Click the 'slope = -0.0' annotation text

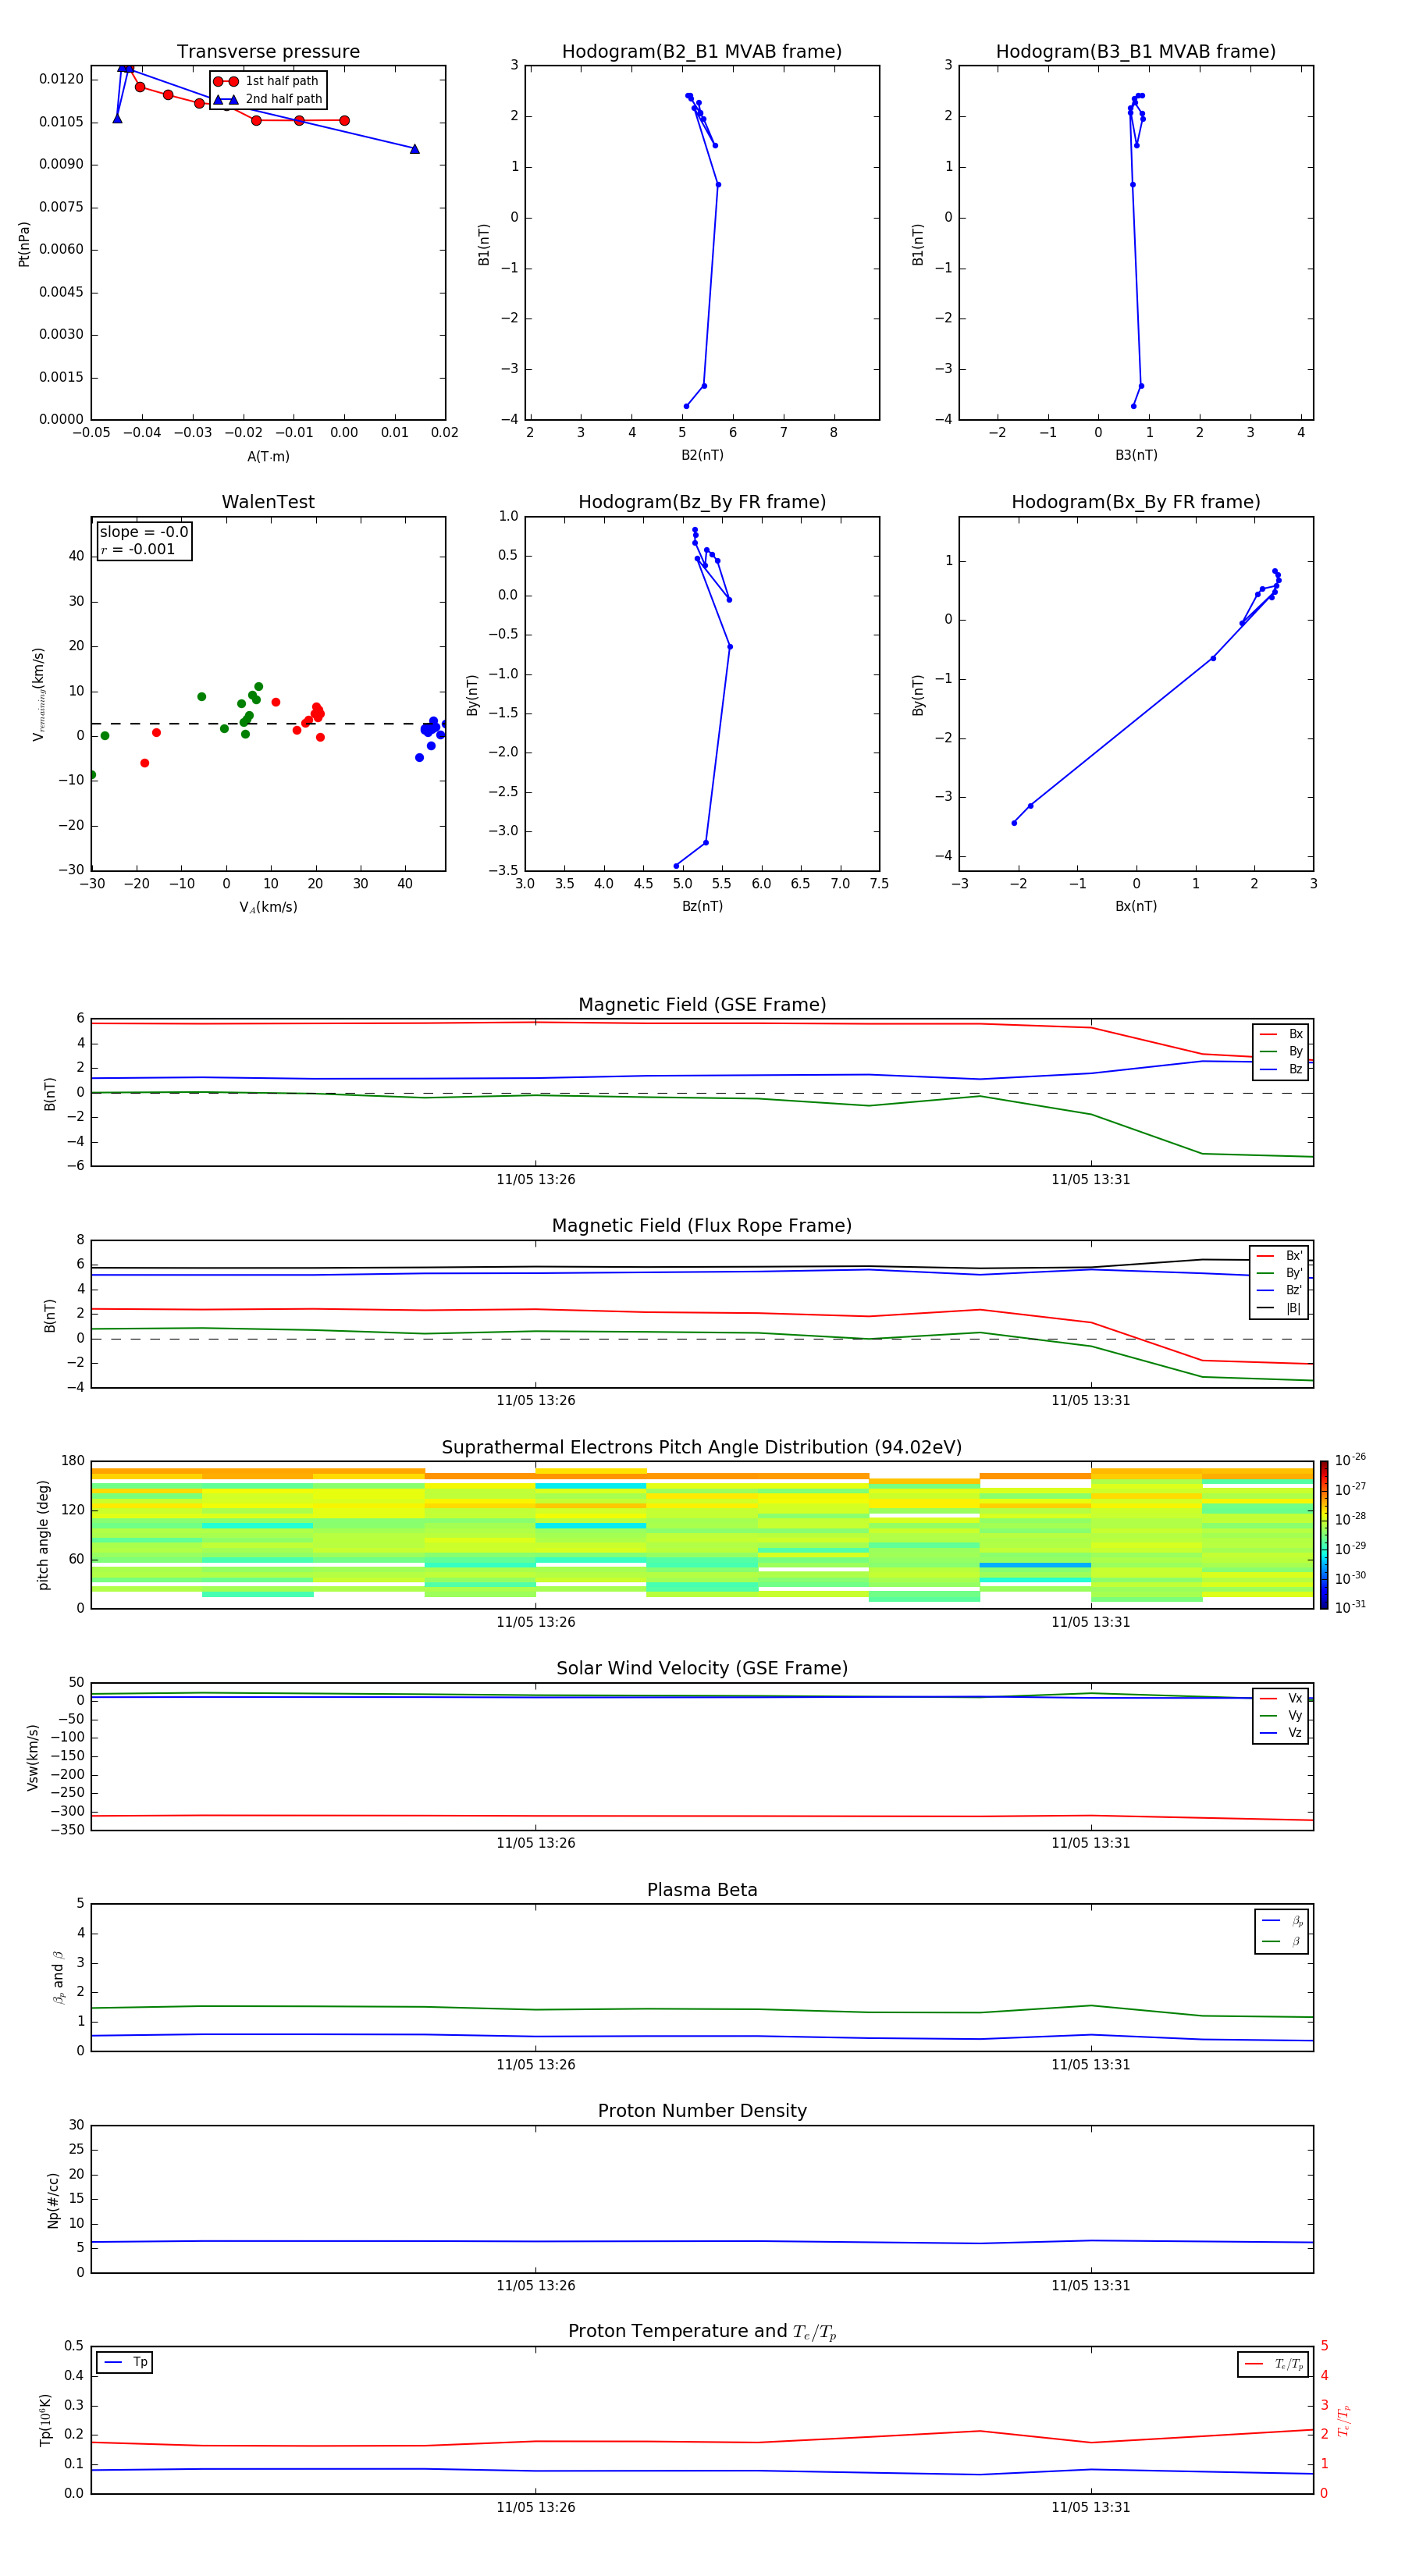pos(144,532)
